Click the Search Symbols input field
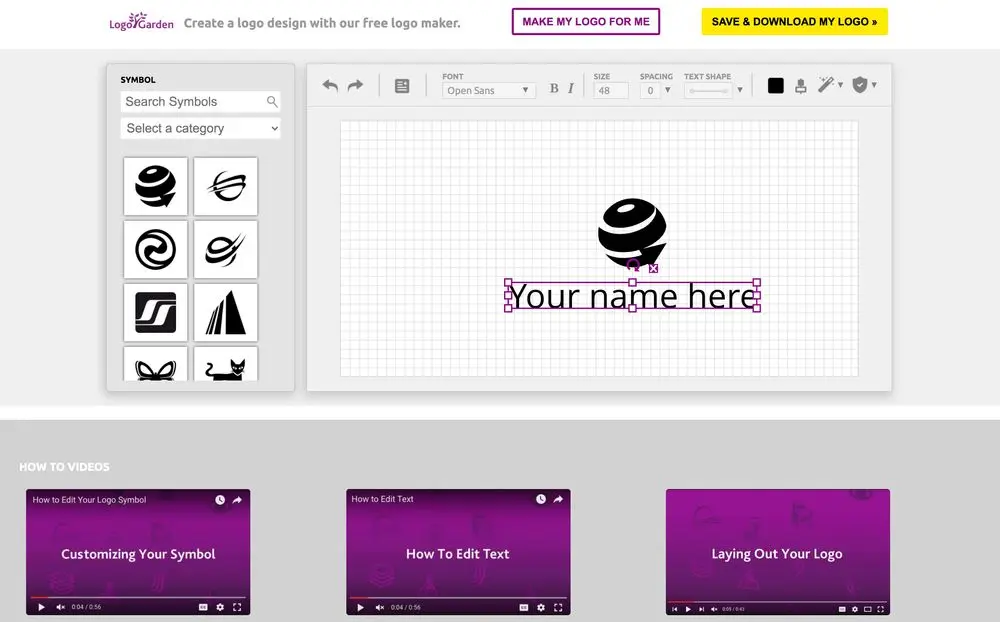The height and width of the screenshot is (622, 1000). (x=194, y=102)
